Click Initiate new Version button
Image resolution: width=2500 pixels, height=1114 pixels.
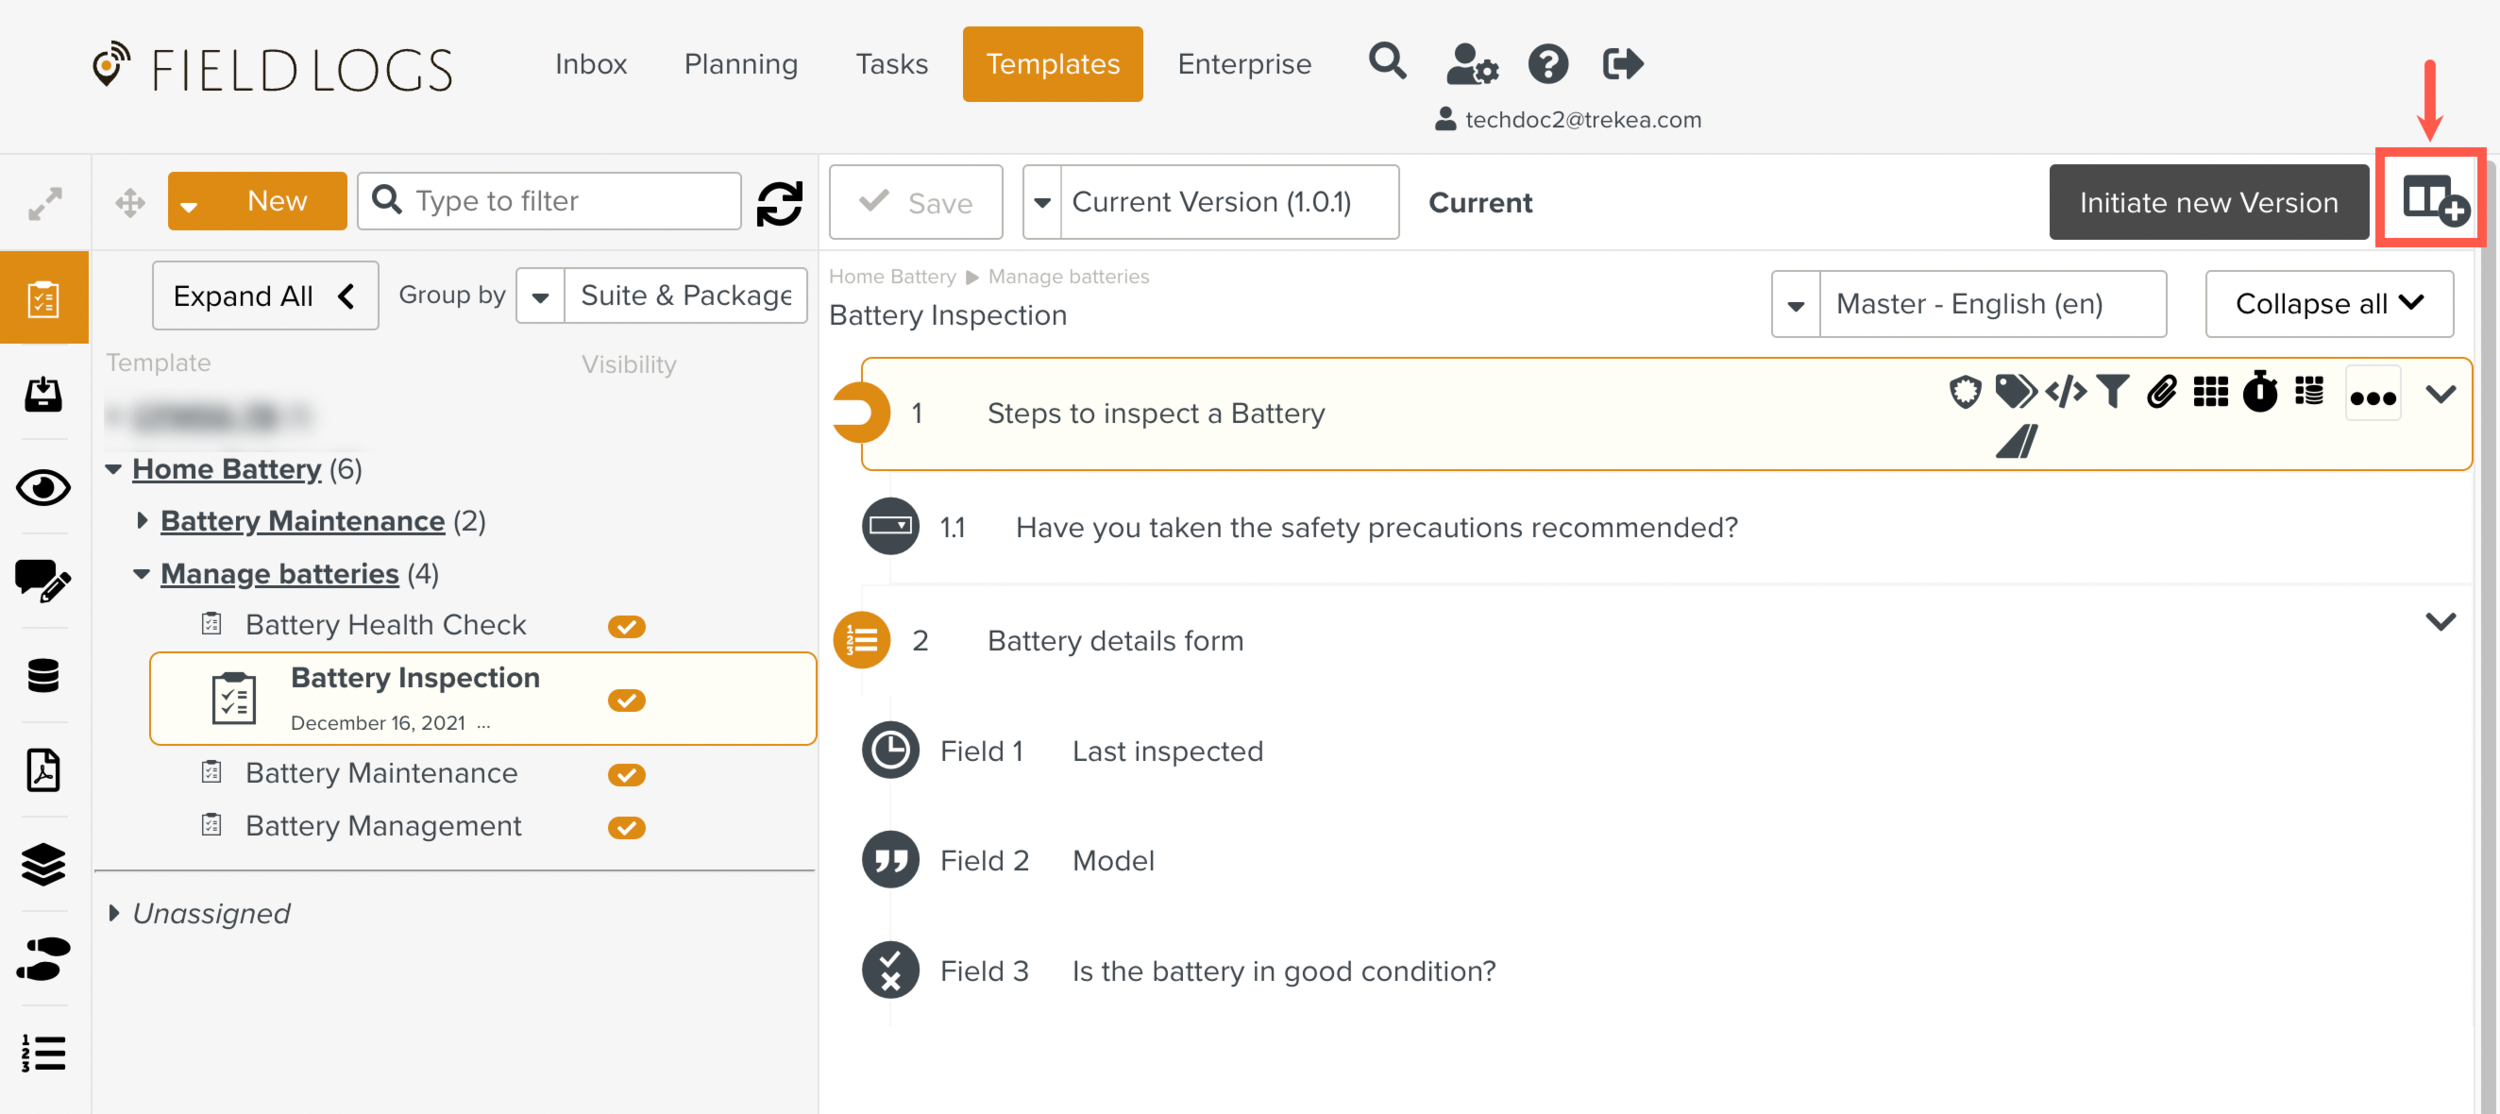[2208, 203]
